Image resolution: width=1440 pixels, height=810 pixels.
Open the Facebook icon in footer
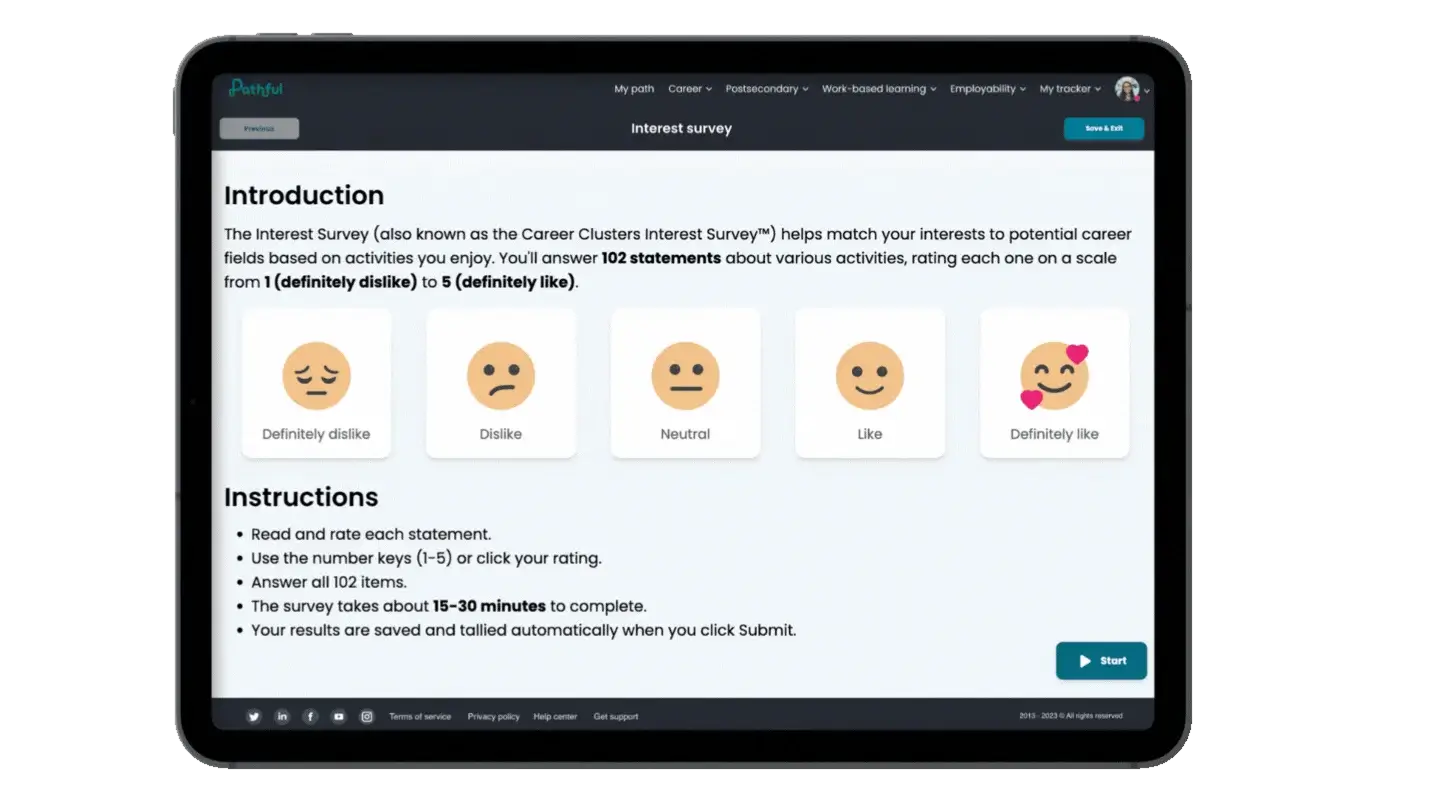[x=310, y=716]
